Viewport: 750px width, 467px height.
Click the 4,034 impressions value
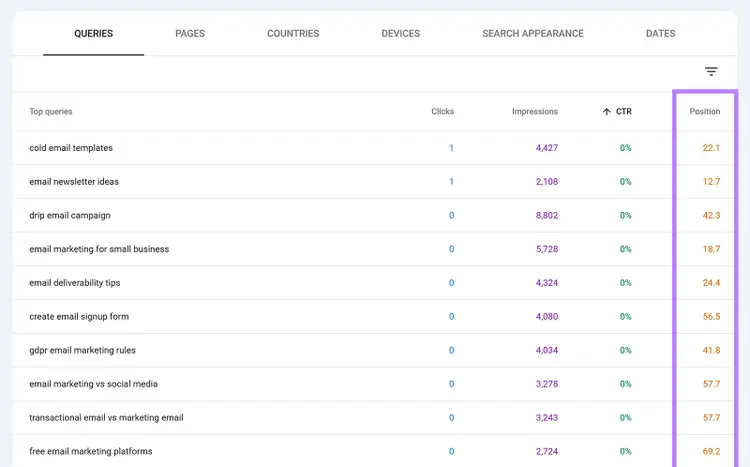(x=547, y=350)
